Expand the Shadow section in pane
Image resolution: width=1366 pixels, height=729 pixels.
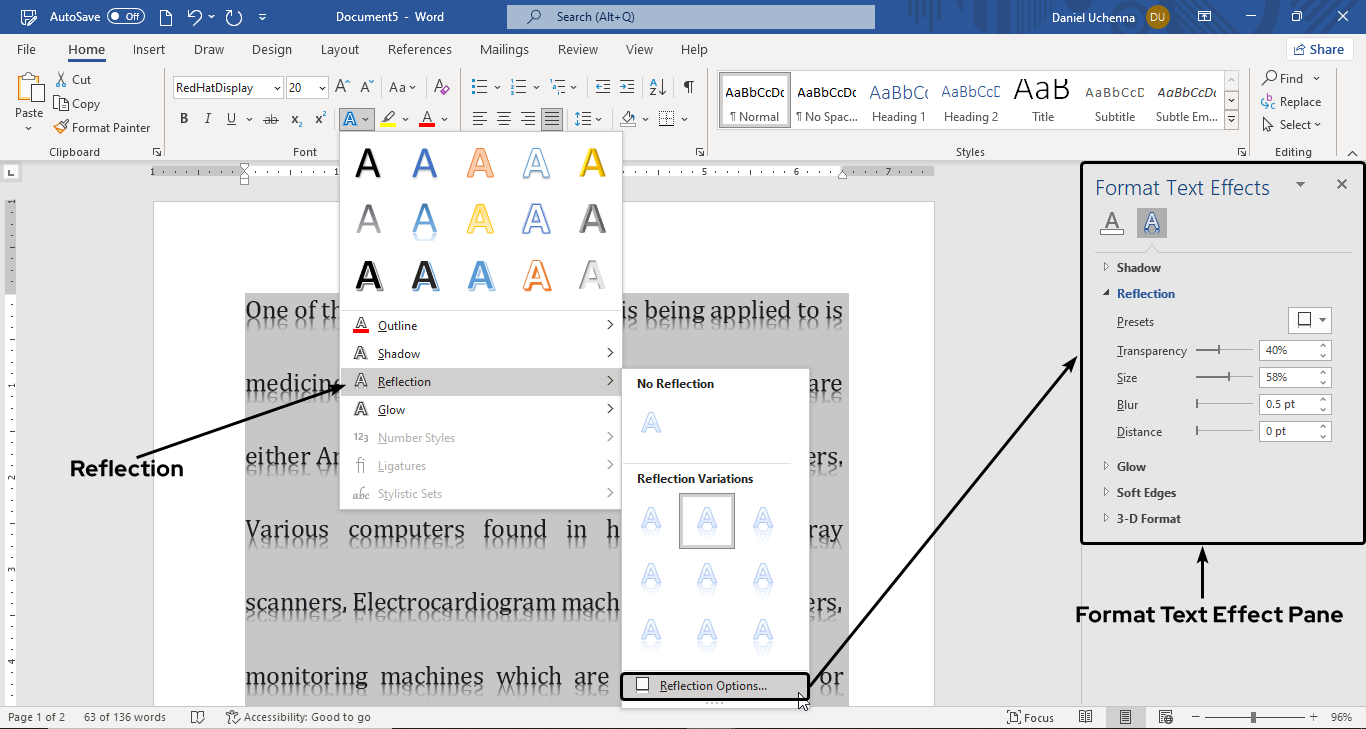(x=1138, y=268)
